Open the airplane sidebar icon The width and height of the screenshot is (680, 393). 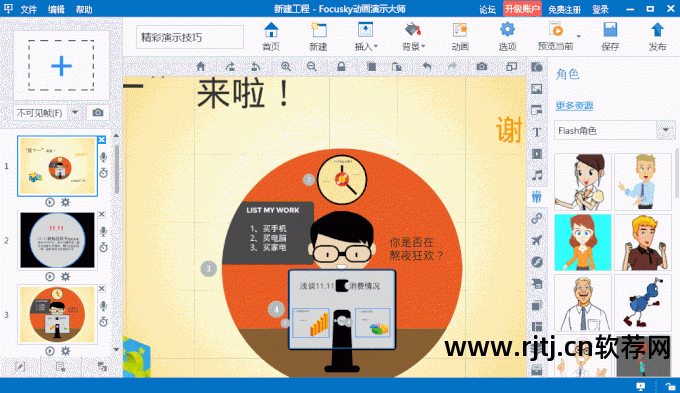[x=537, y=240]
